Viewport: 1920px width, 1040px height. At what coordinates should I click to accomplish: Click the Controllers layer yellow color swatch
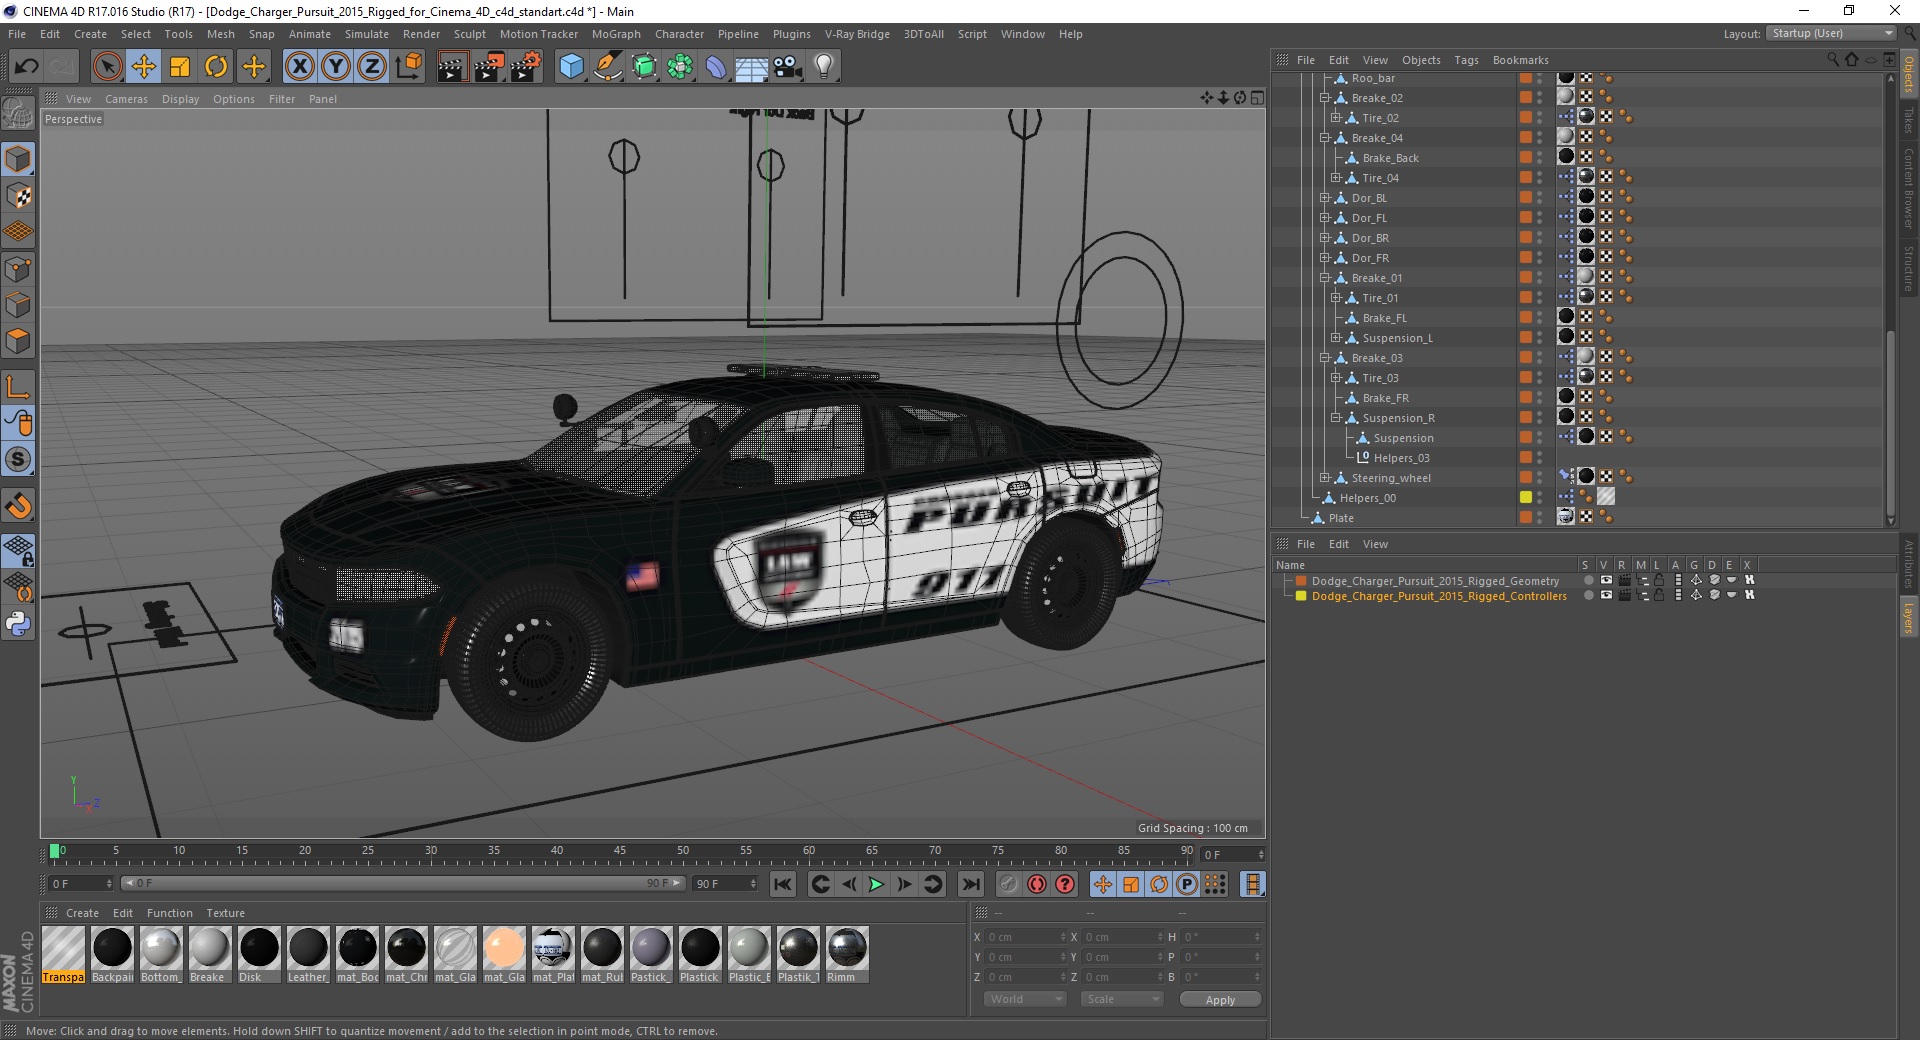coord(1301,596)
